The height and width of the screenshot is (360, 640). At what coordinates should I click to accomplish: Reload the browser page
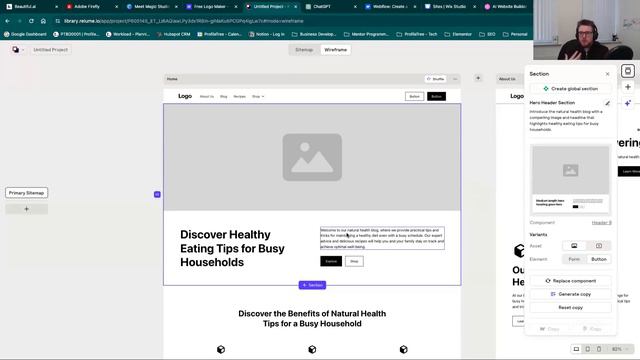tap(31, 21)
